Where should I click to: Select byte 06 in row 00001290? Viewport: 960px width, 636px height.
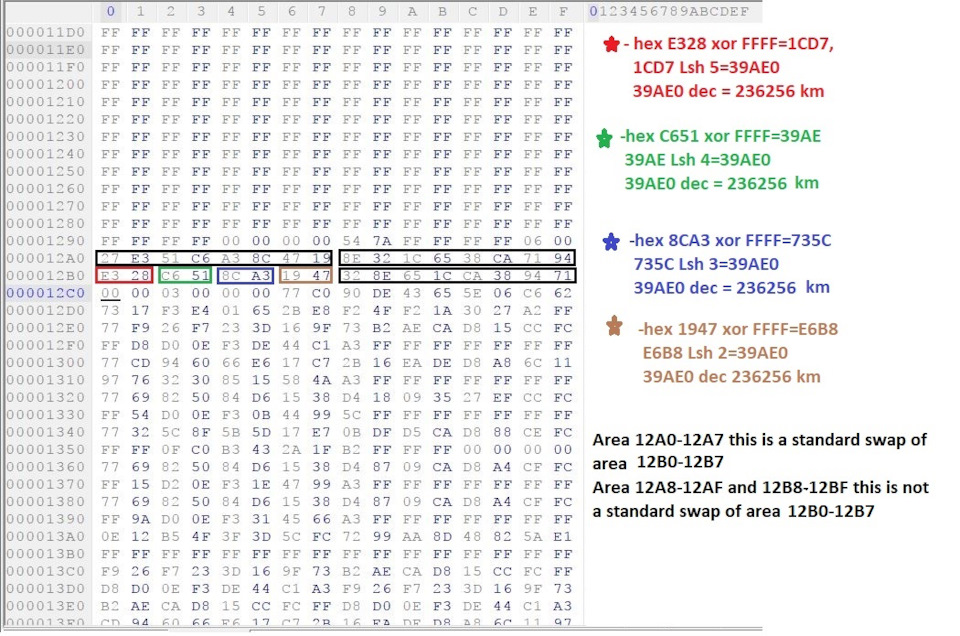[533, 241]
